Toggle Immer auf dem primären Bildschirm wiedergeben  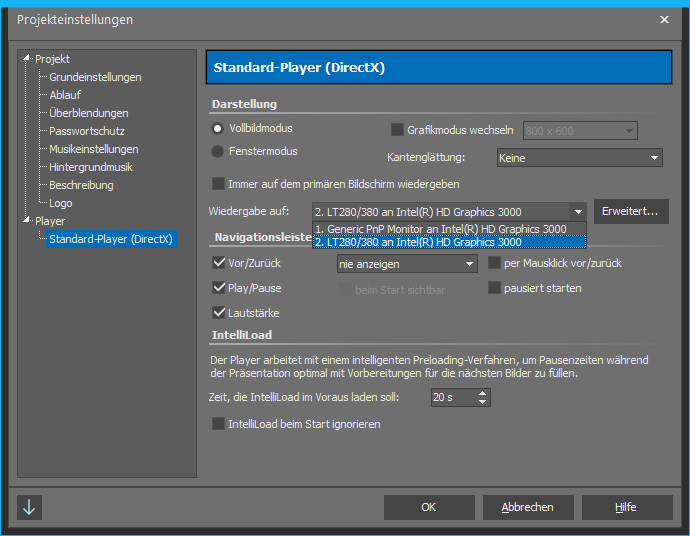point(219,184)
